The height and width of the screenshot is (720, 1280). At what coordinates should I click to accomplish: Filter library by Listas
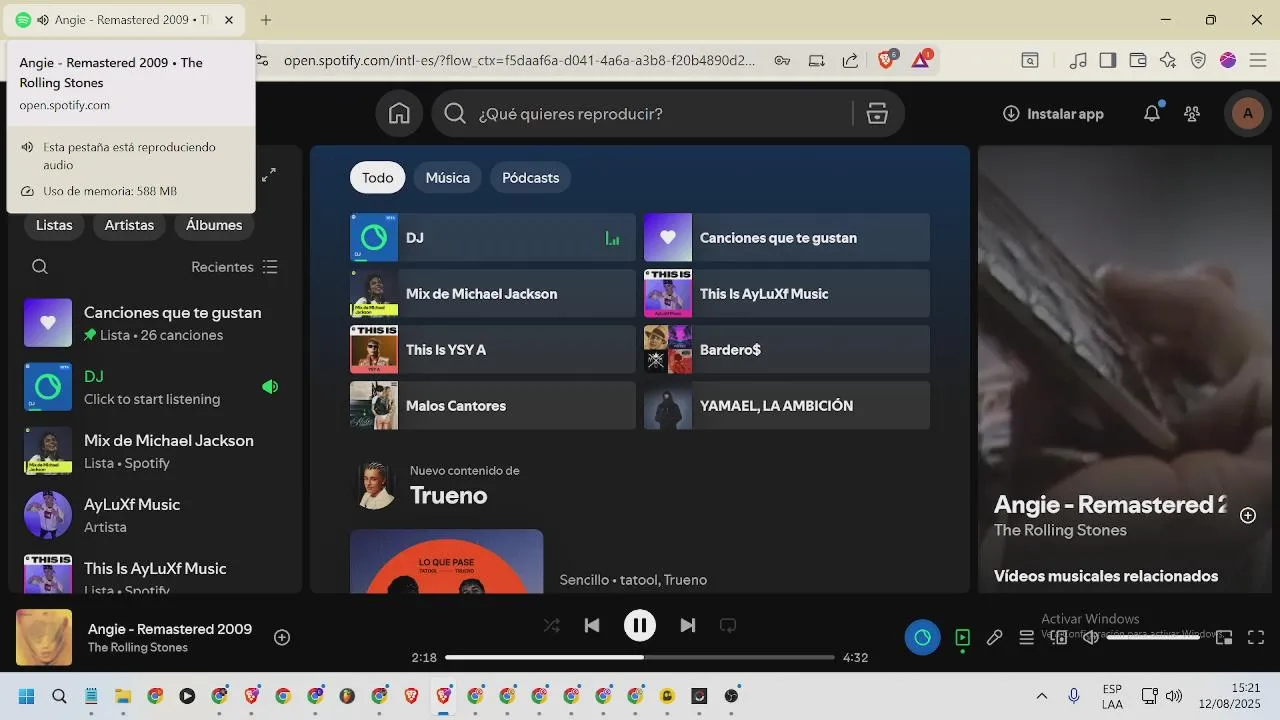pos(54,225)
